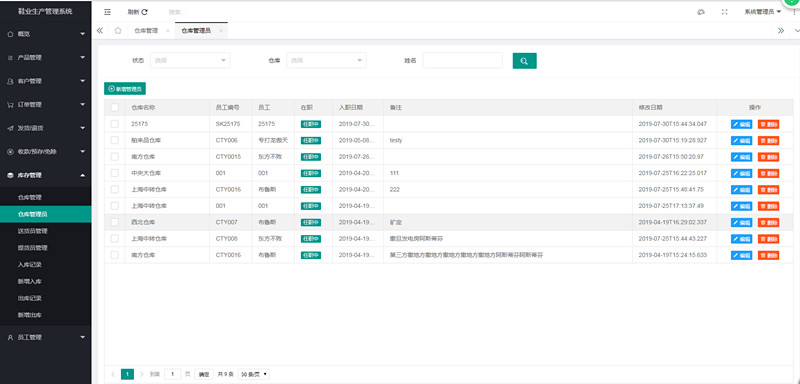
Task: Expand the 产品管理 sidebar menu
Action: click(x=46, y=58)
